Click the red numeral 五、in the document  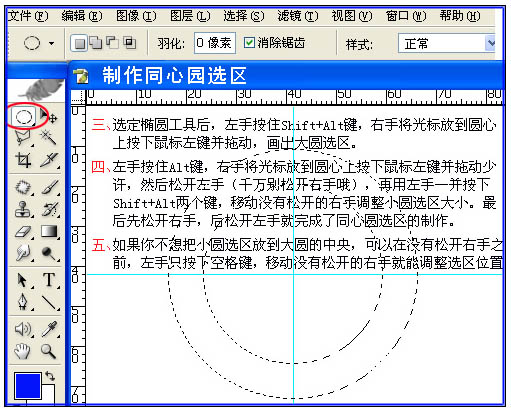[101, 245]
